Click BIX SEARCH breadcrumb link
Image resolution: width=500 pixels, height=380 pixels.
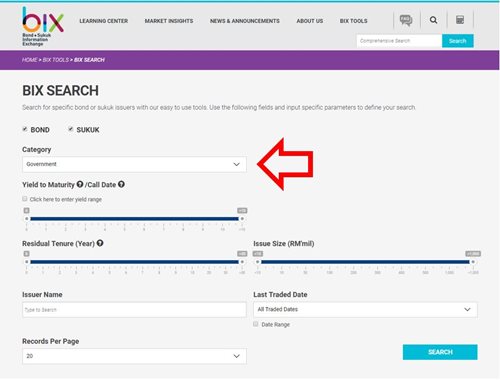(89, 60)
